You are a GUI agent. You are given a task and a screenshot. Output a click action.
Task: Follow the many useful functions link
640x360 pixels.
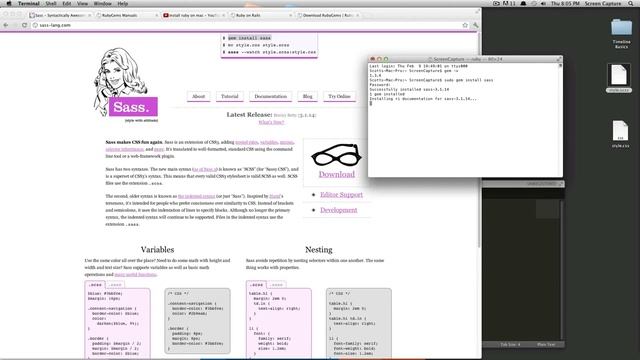tap(135, 275)
